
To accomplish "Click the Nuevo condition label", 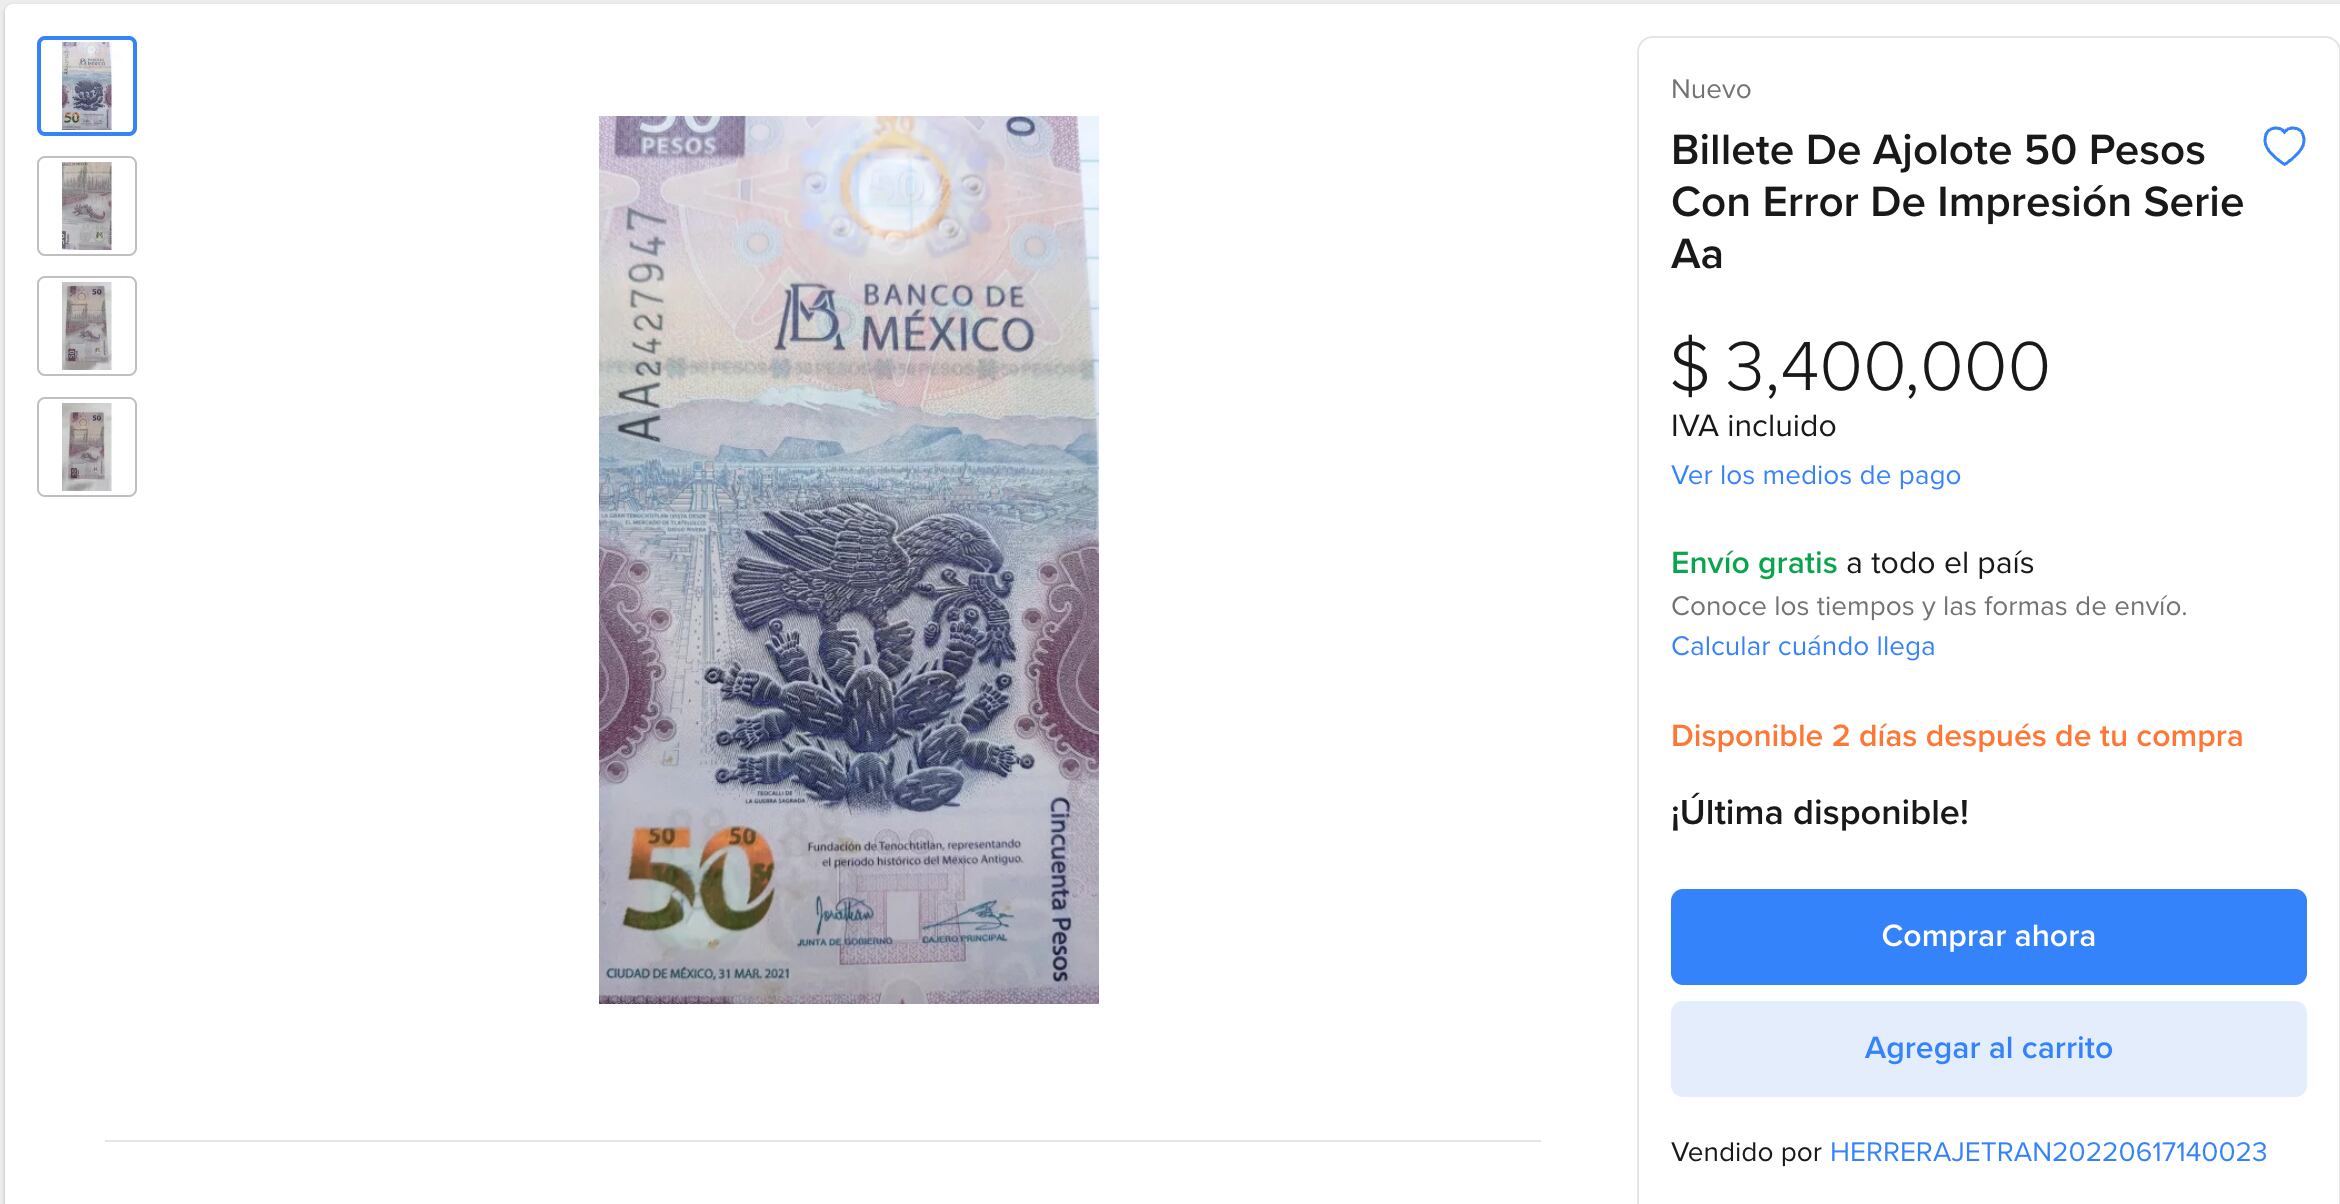I will coord(1711,89).
